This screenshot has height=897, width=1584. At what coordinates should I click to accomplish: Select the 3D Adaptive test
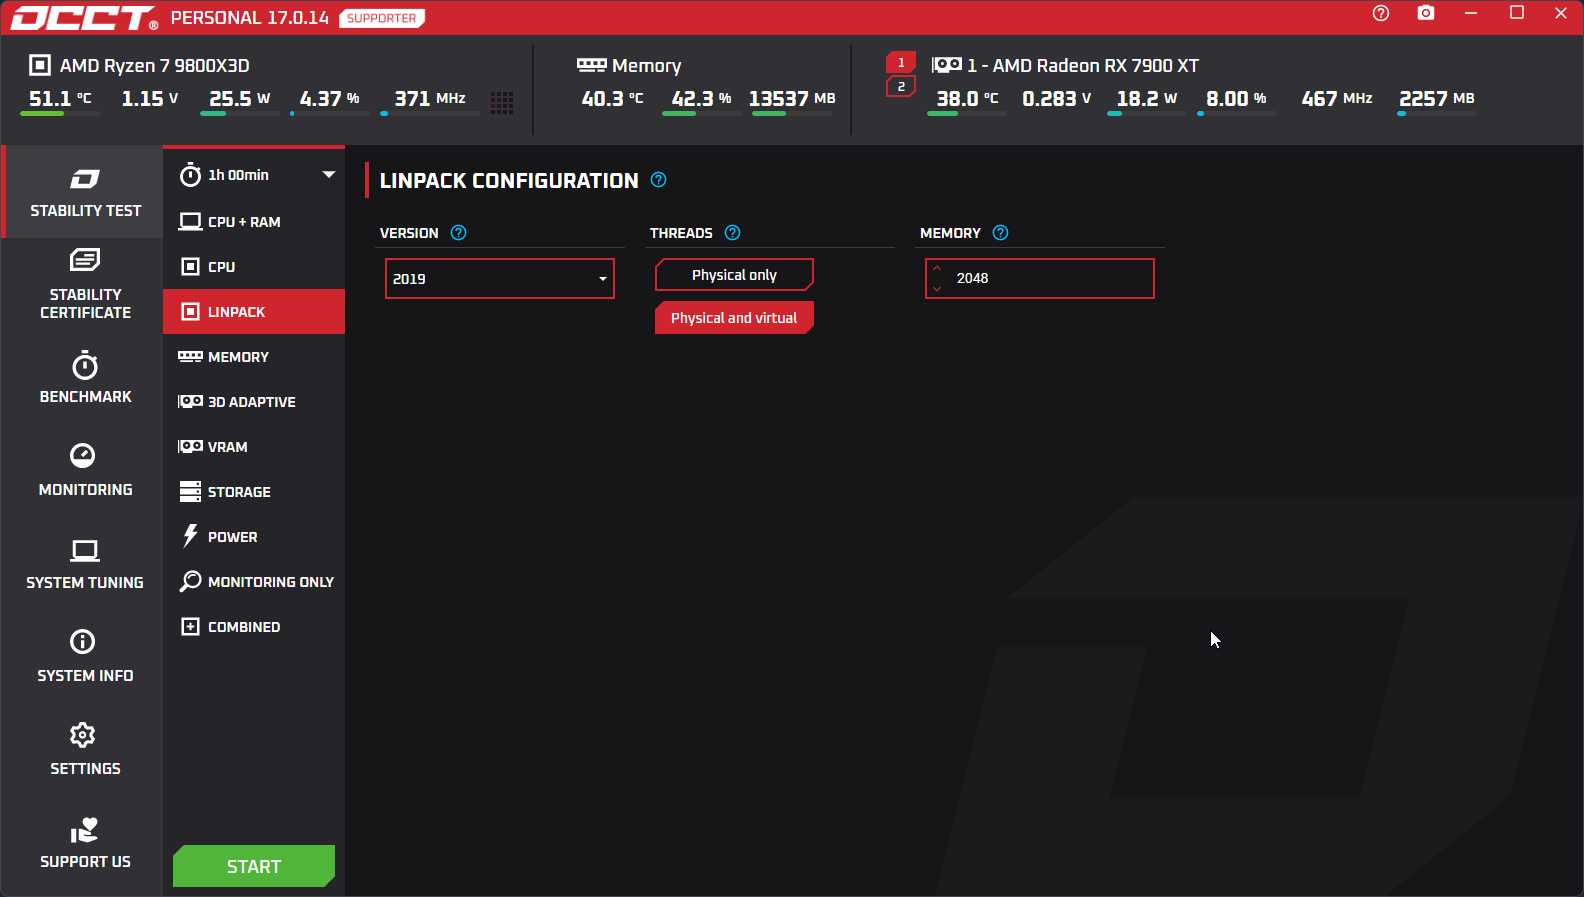[254, 402]
